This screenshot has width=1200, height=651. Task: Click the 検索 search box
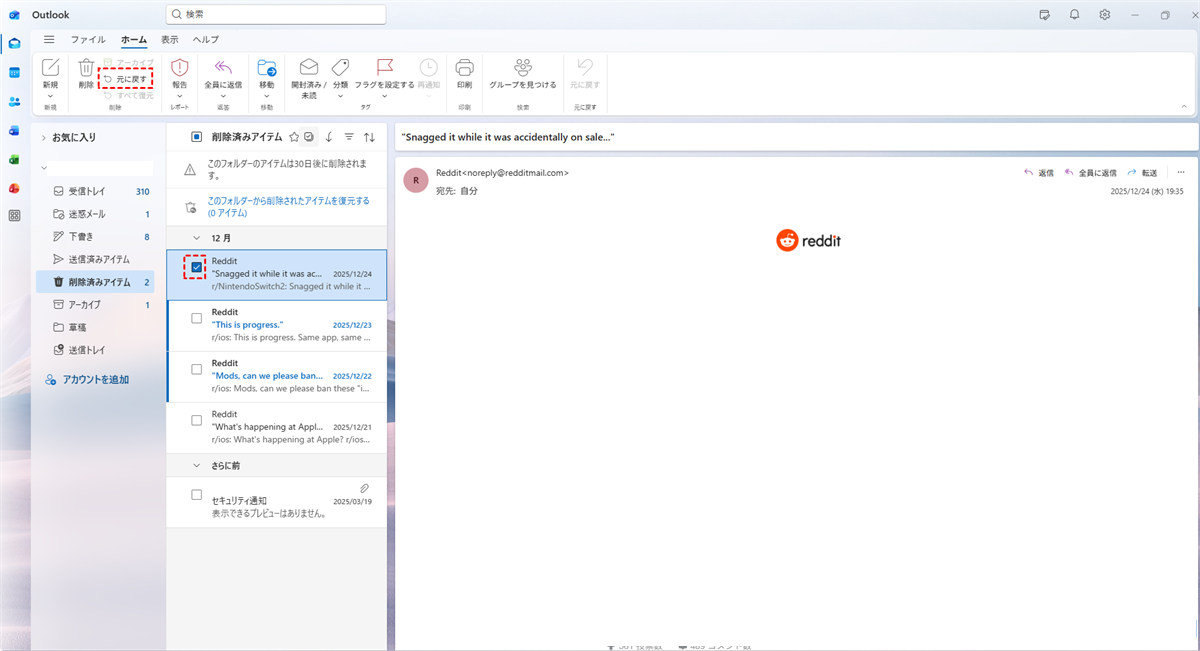(275, 15)
